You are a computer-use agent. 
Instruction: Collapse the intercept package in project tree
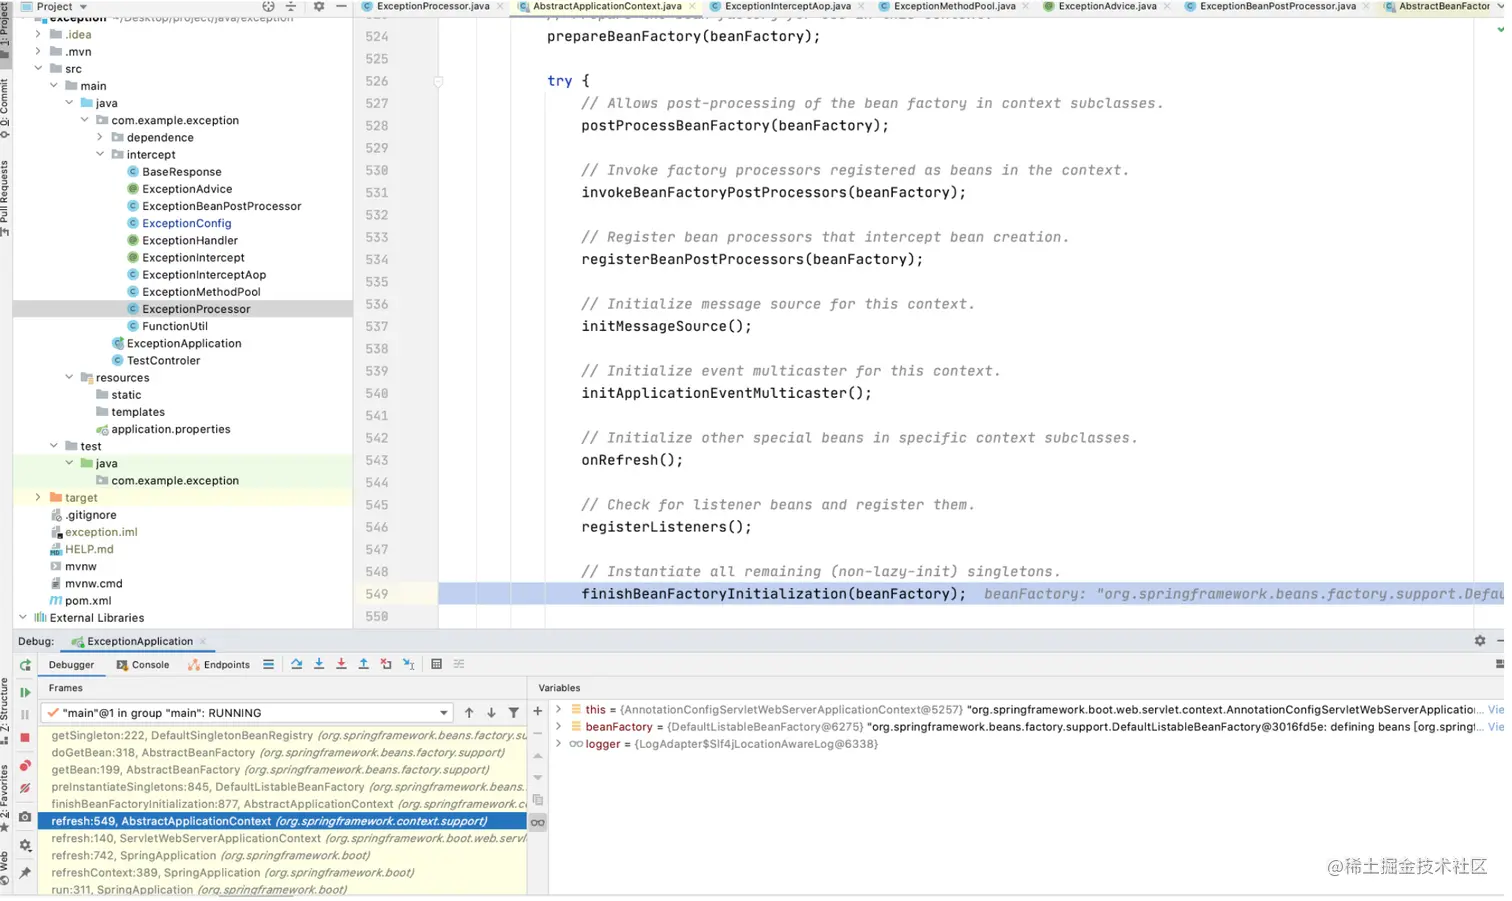(100, 154)
